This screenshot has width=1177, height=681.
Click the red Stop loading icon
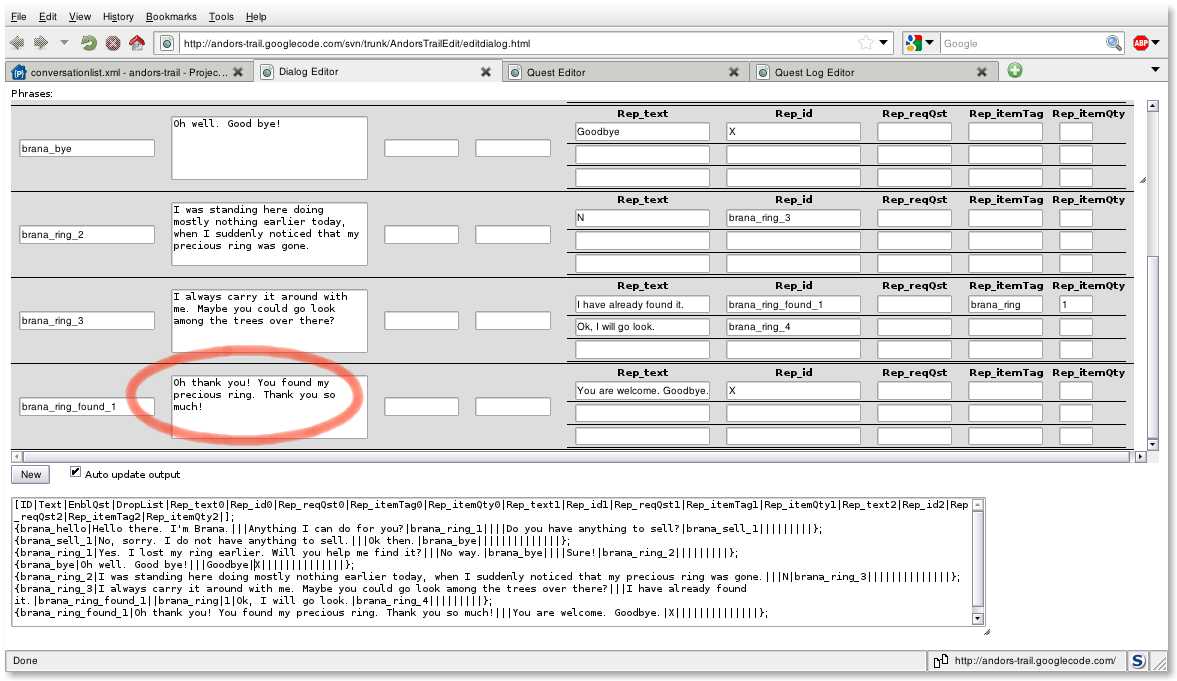113,43
